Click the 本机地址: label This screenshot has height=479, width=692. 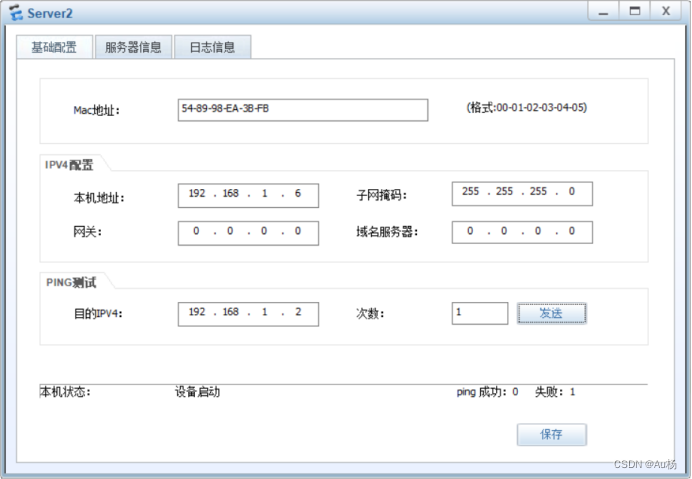tap(99, 198)
